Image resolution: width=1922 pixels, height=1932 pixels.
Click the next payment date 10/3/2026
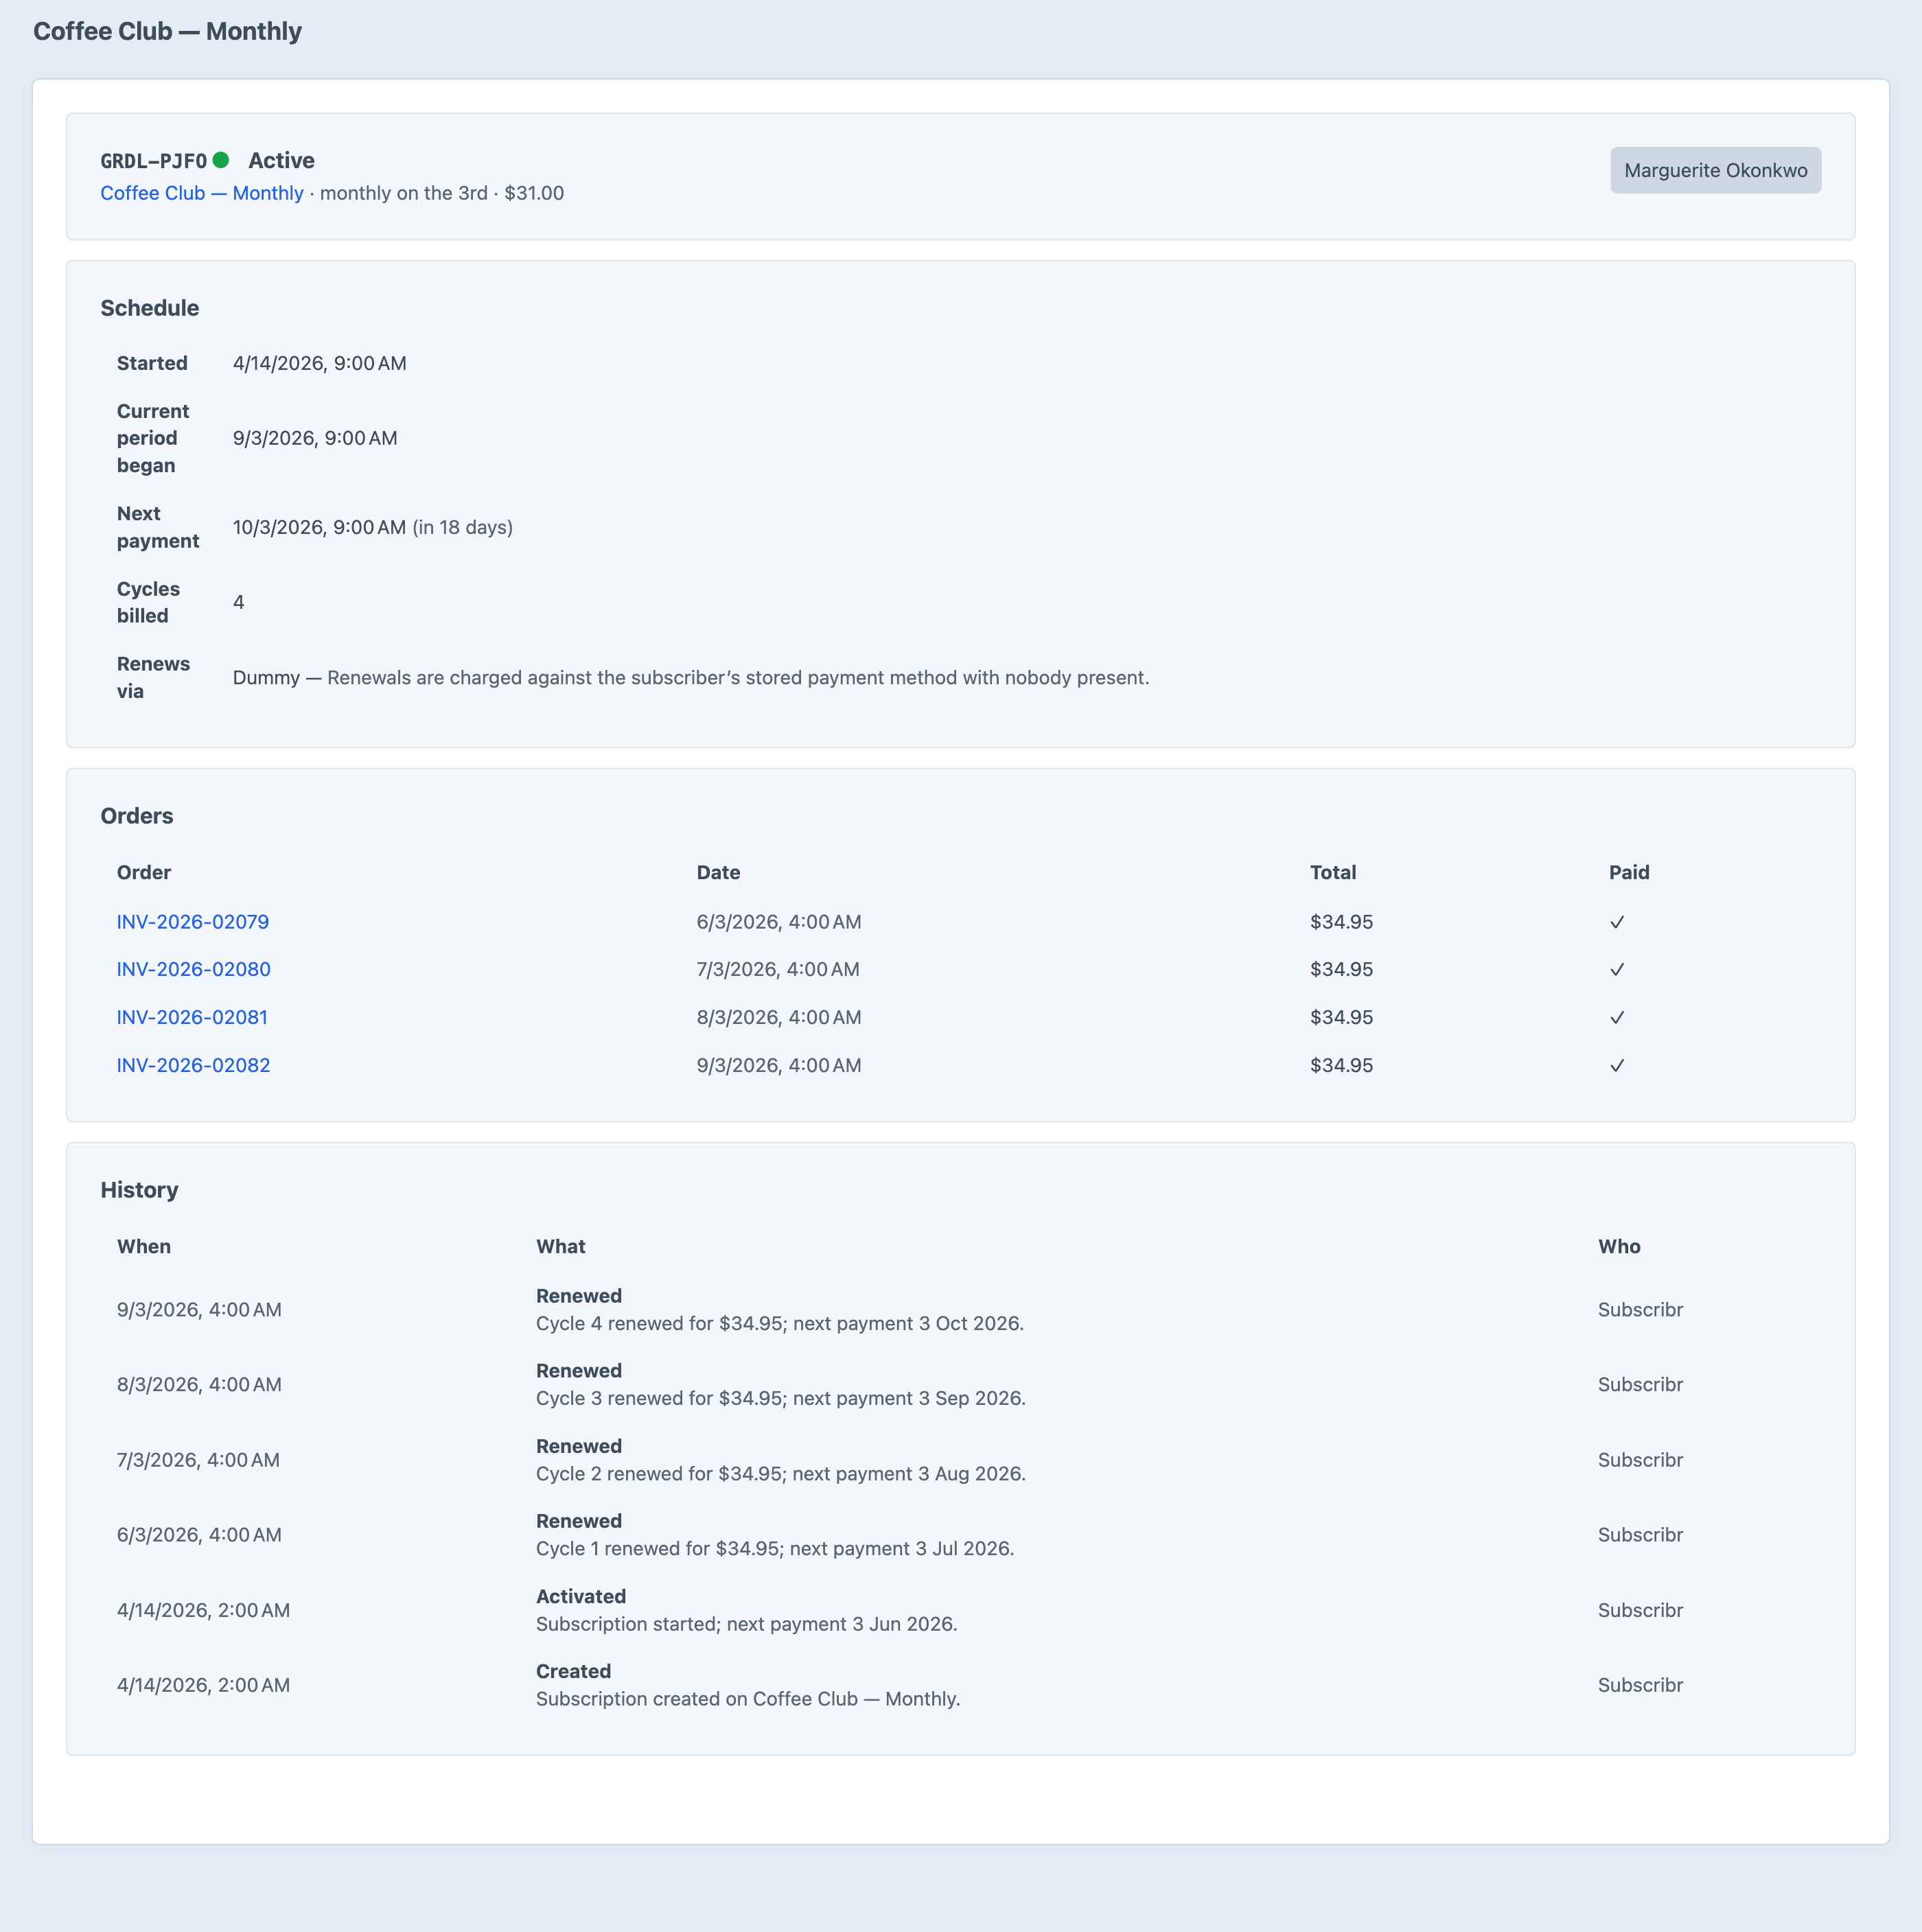coord(320,527)
